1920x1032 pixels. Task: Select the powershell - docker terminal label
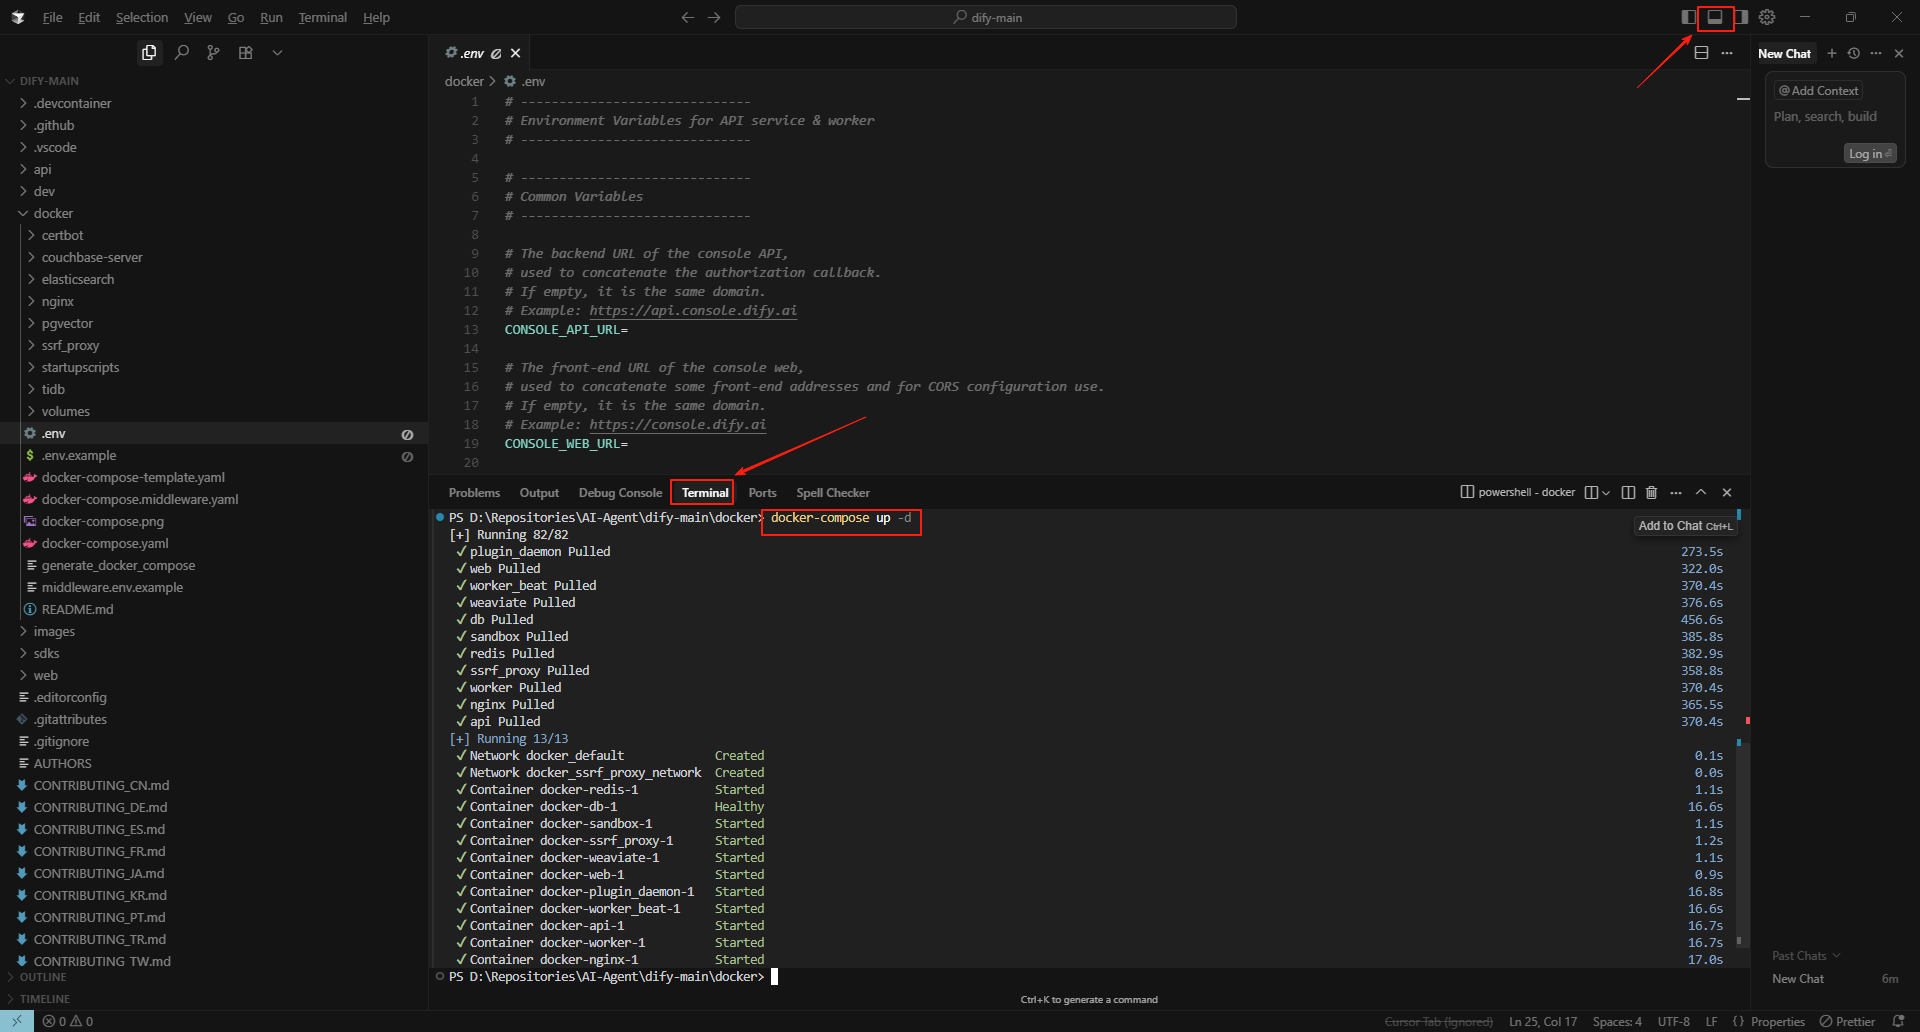1518,492
